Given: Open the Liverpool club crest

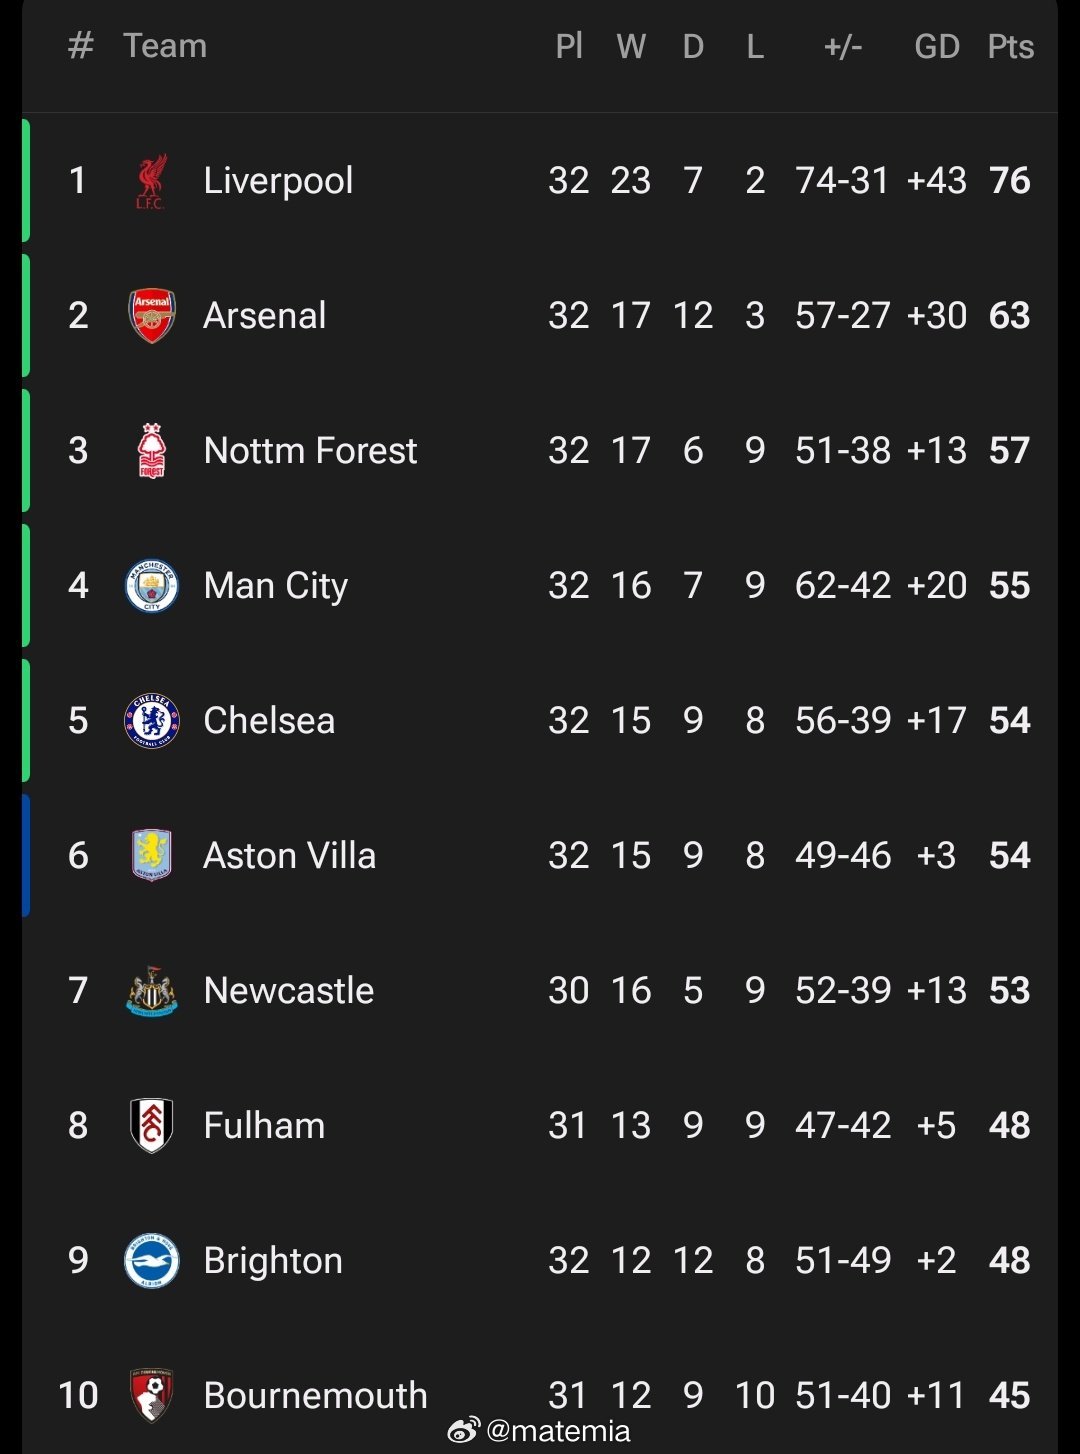Looking at the screenshot, I should click(151, 181).
